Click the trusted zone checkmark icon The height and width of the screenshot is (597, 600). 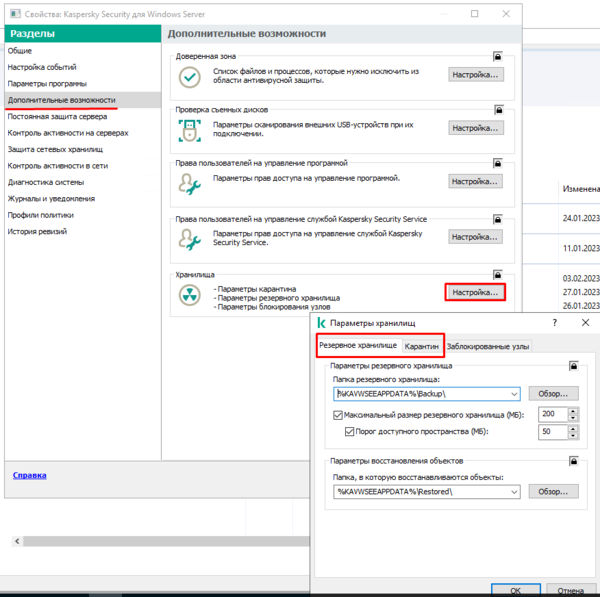(x=189, y=77)
